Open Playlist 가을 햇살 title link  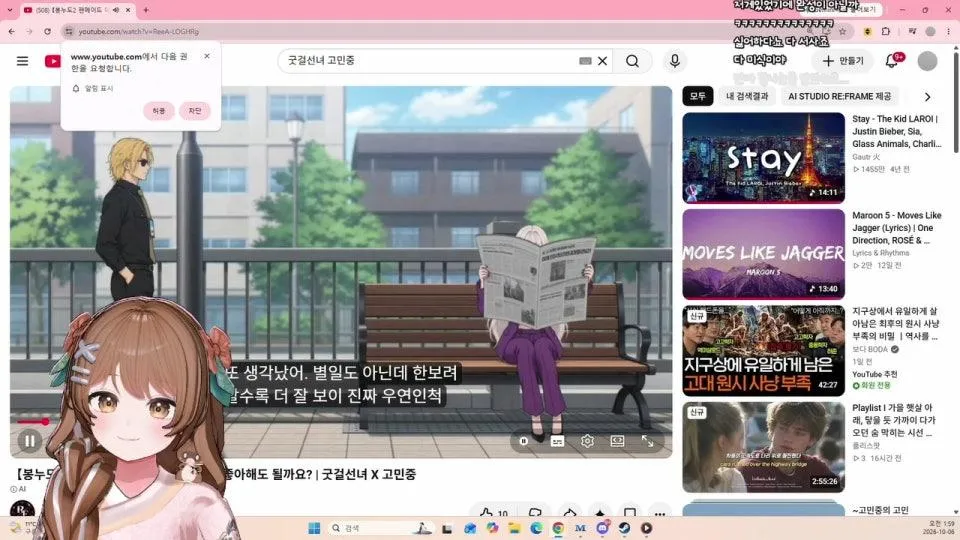[x=894, y=420]
